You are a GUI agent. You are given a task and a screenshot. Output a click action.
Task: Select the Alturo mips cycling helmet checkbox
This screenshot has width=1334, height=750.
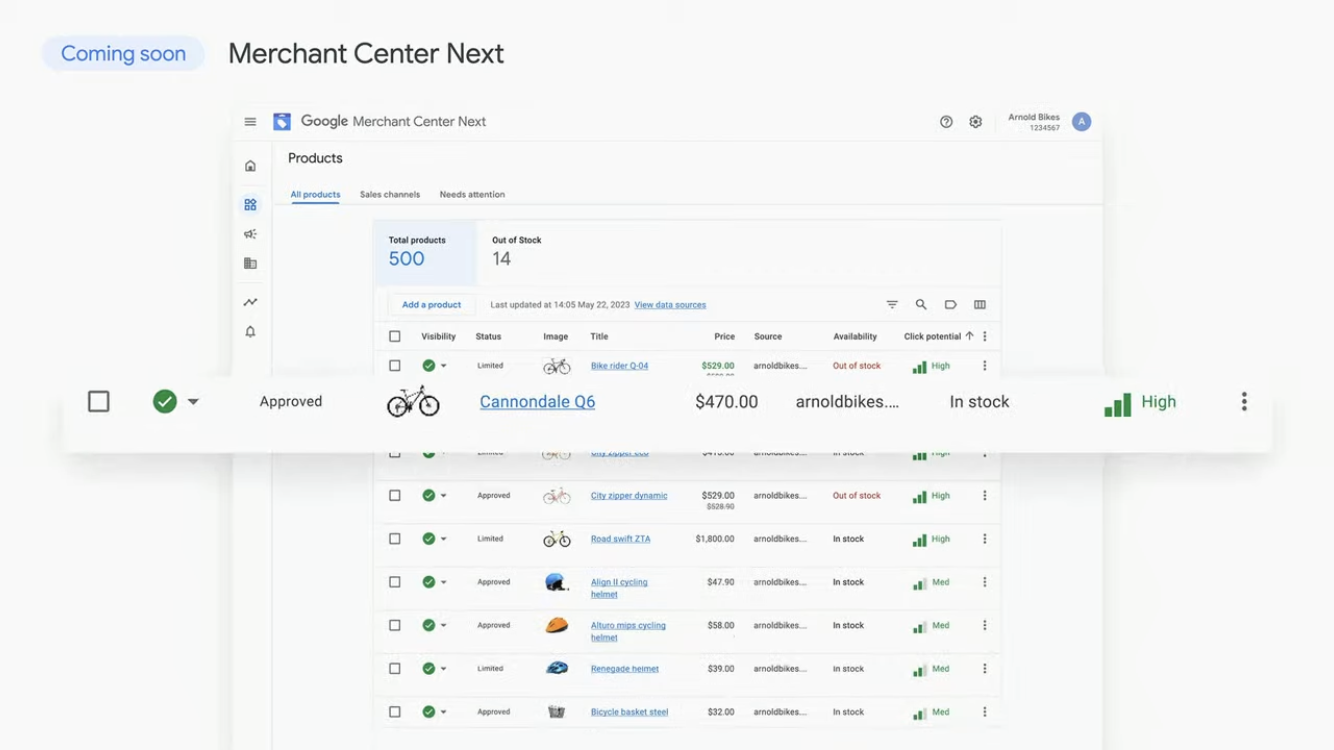tap(395, 626)
